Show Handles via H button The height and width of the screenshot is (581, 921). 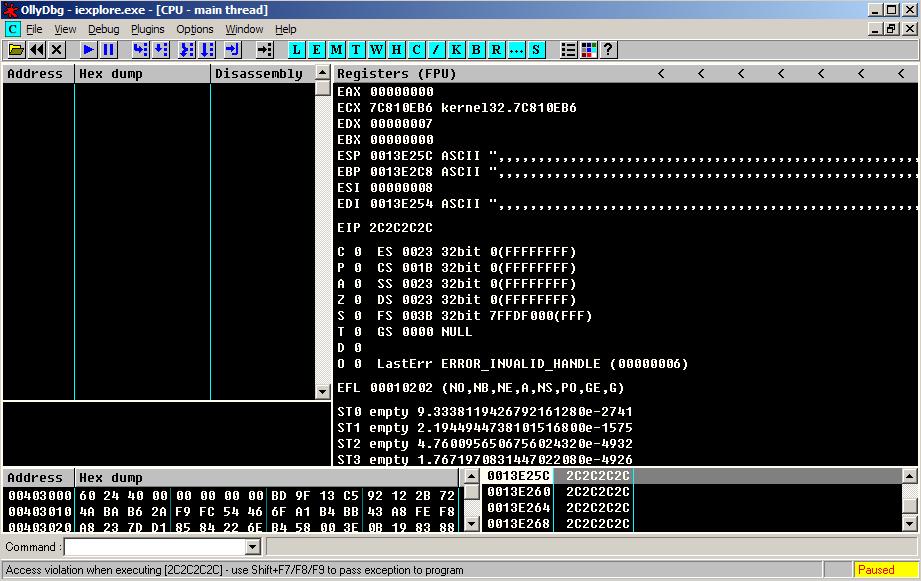[396, 50]
